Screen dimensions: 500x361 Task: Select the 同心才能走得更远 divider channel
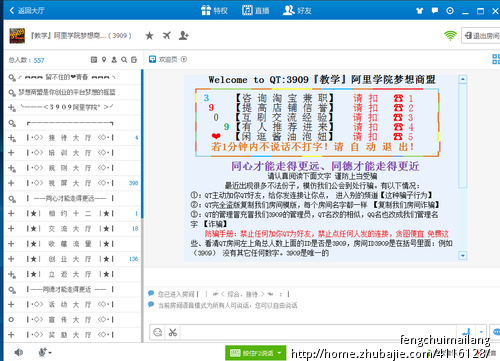[x=73, y=198]
